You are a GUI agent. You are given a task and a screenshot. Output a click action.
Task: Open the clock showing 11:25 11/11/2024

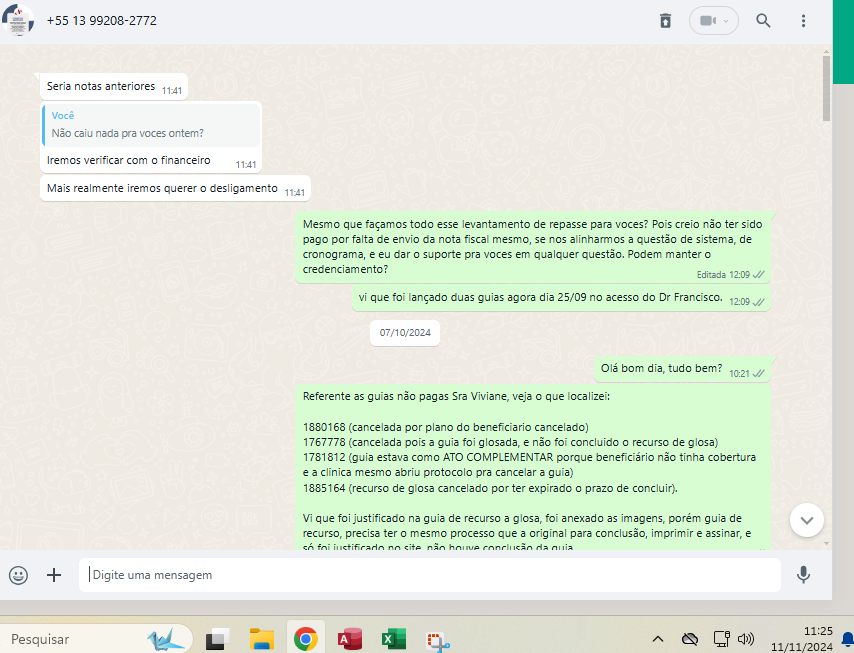pos(802,639)
